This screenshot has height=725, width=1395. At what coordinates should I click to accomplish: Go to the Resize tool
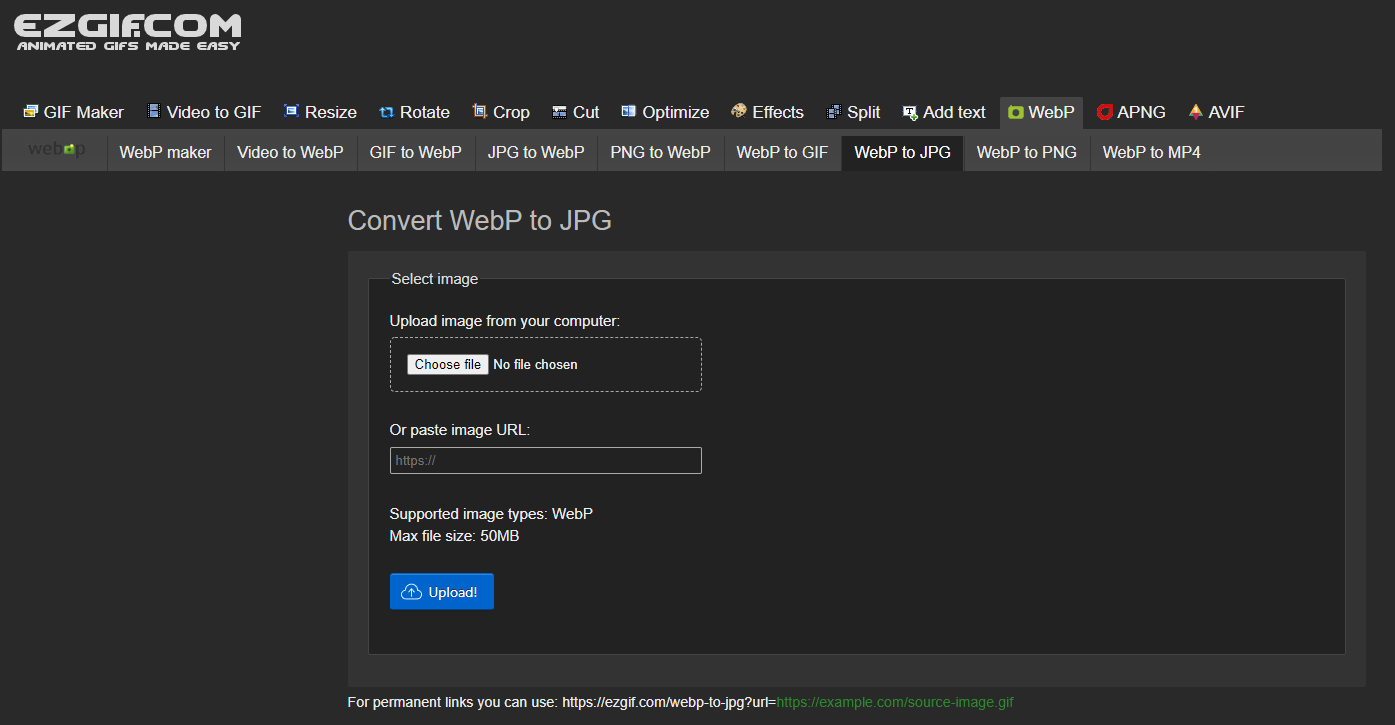(x=320, y=112)
